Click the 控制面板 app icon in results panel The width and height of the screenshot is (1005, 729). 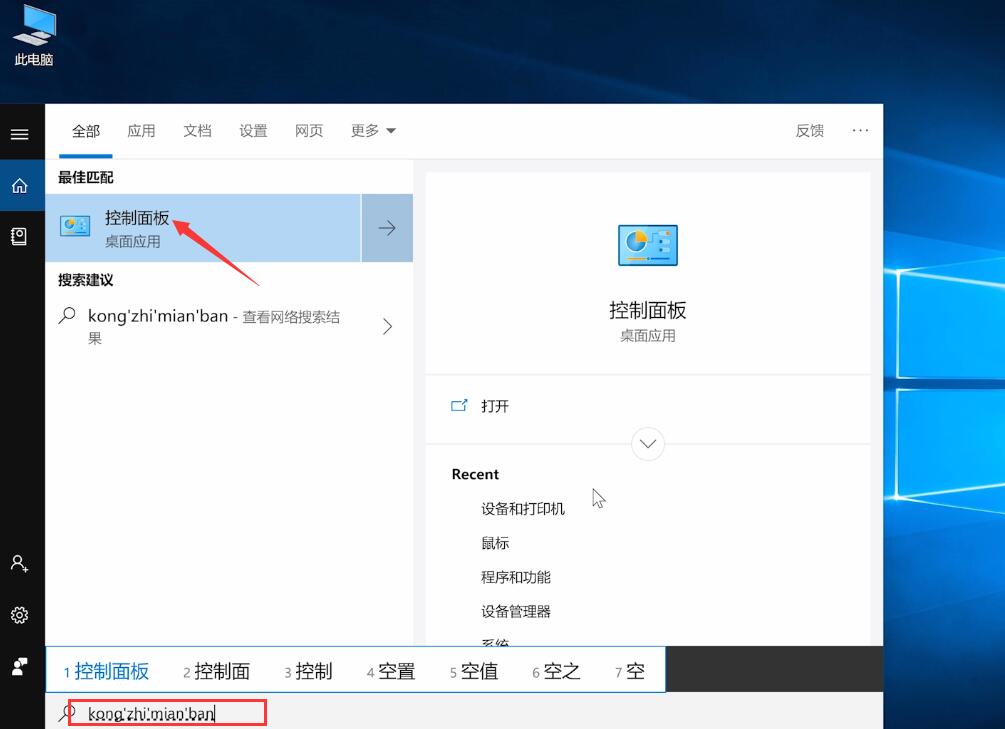tap(648, 245)
